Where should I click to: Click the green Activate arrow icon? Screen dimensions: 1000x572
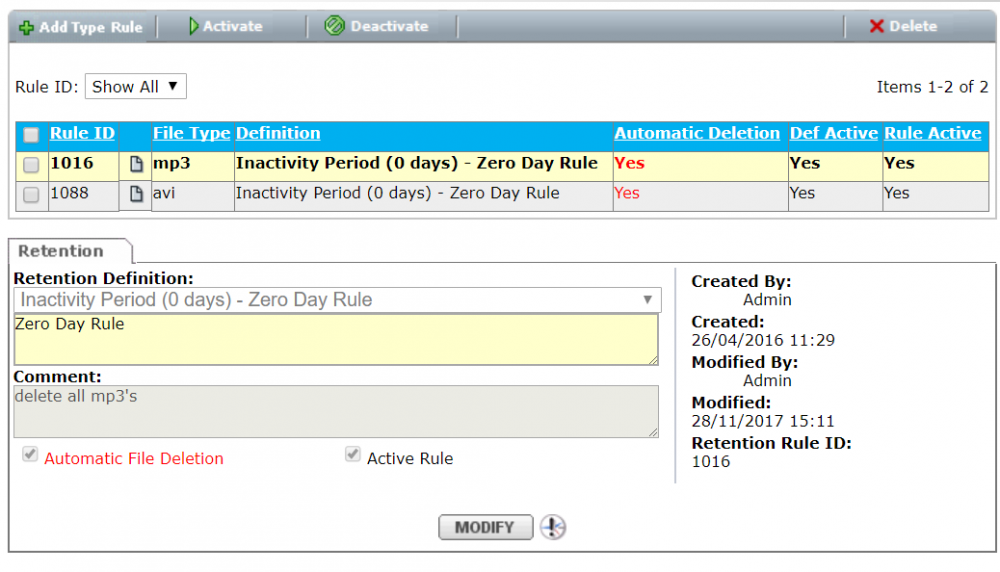pos(193,27)
